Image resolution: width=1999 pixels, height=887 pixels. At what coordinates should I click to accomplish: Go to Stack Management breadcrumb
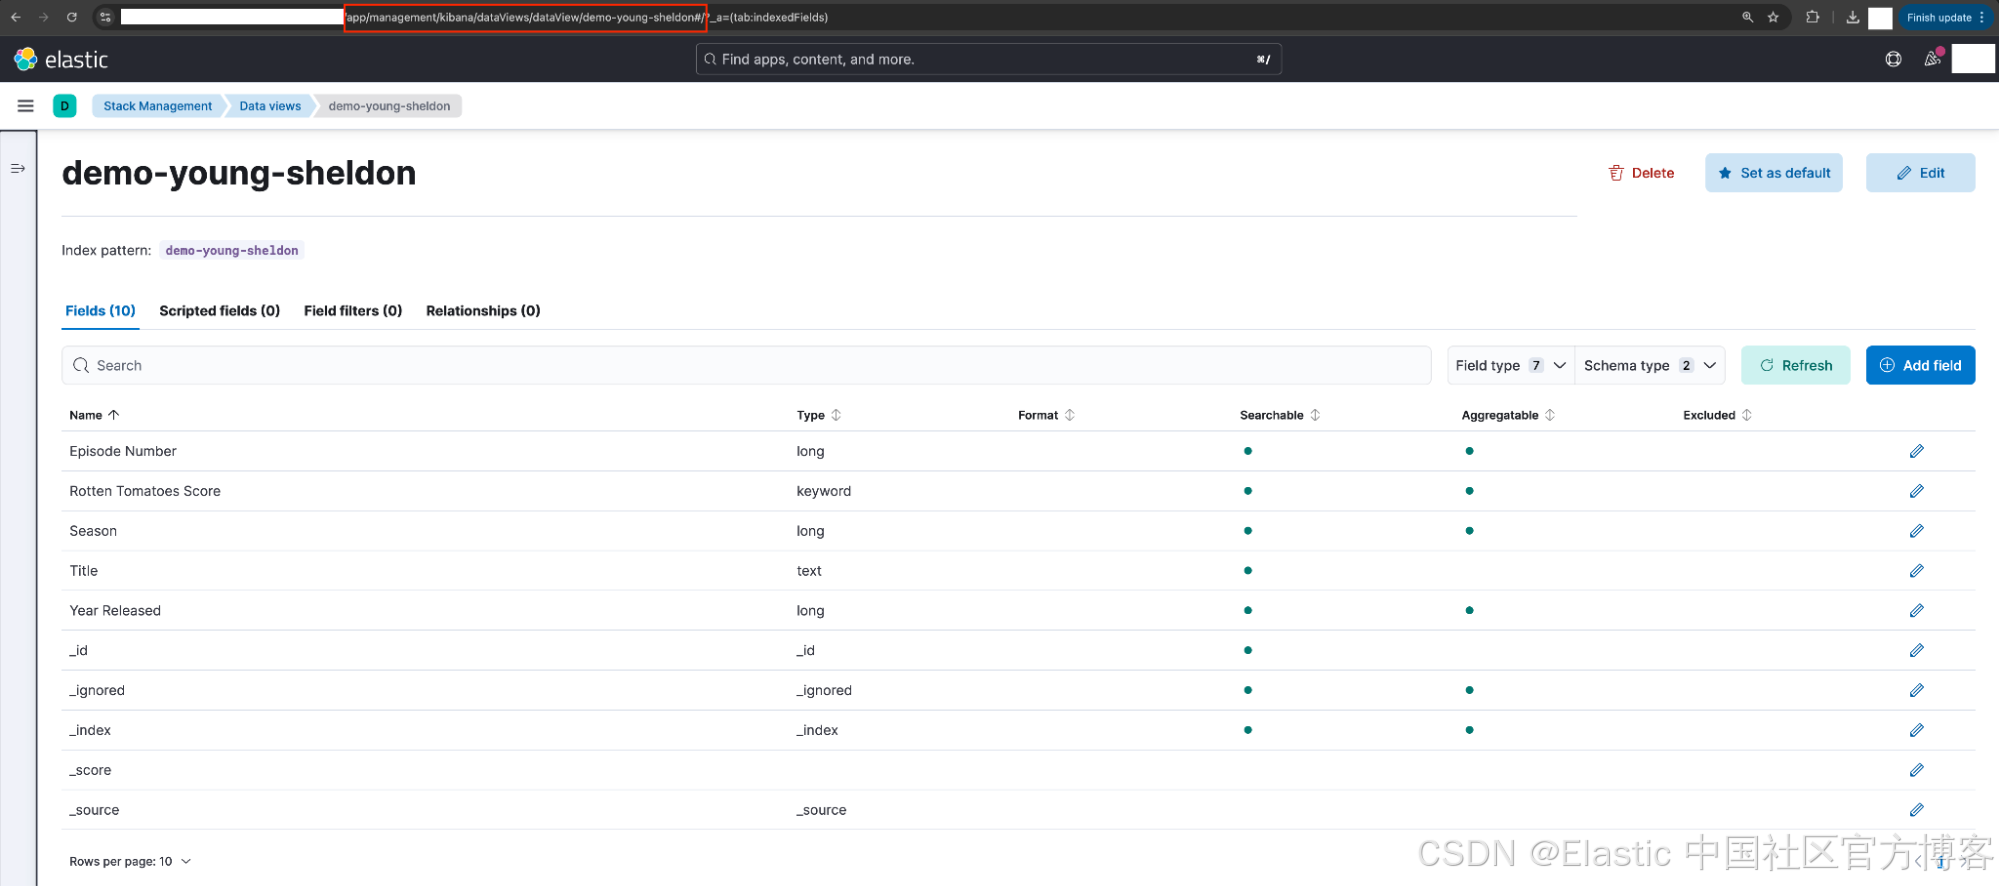coord(157,106)
